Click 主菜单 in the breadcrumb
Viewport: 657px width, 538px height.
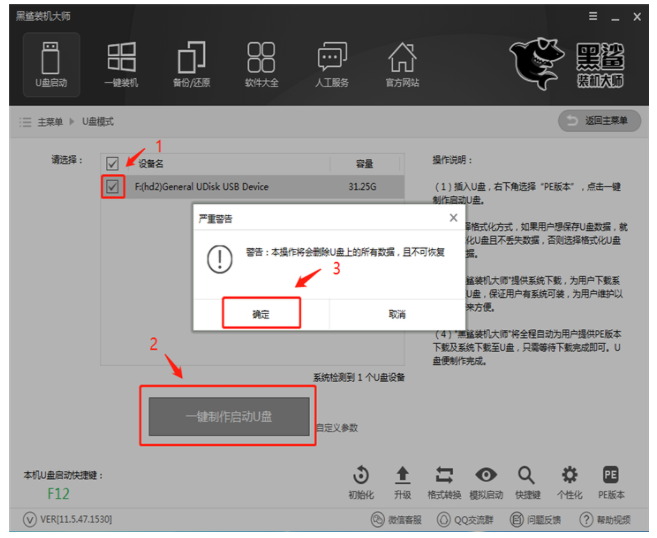(x=50, y=121)
